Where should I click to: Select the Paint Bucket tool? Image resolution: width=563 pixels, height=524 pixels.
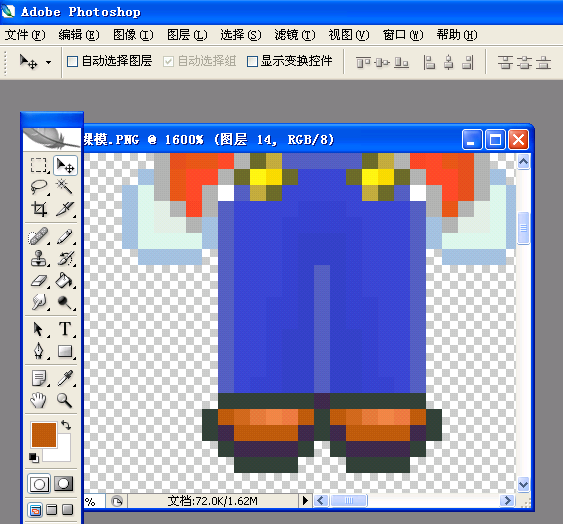[x=65, y=280]
